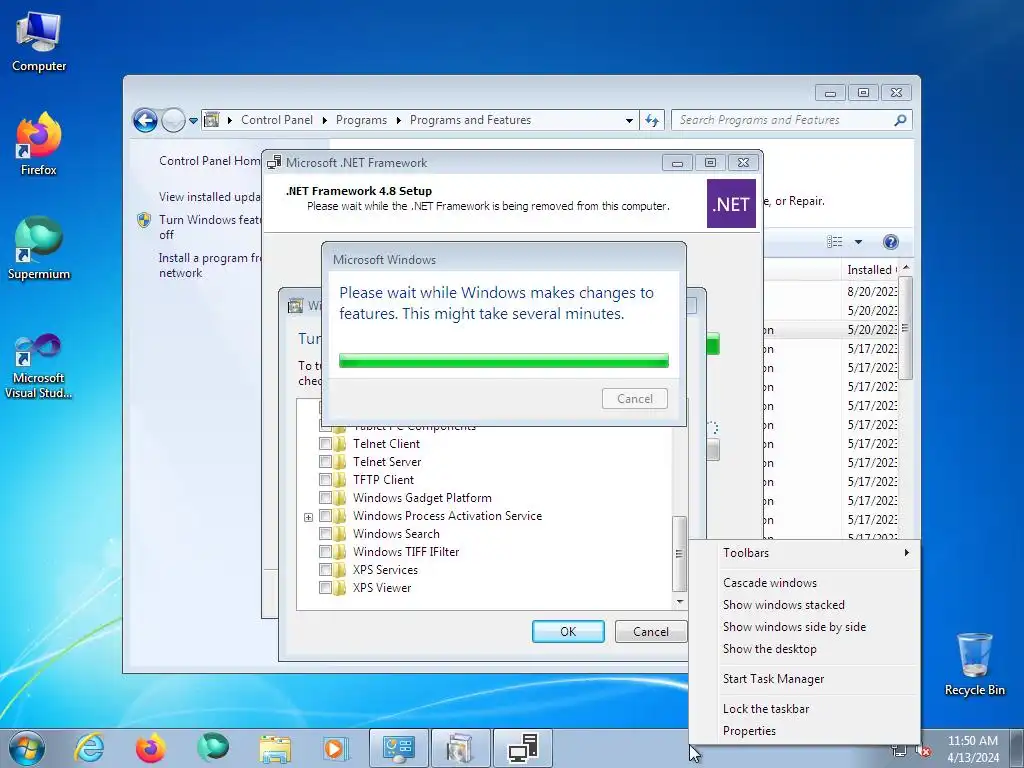
Task: Expand the Windows Process Activation Service node
Action: coord(308,517)
